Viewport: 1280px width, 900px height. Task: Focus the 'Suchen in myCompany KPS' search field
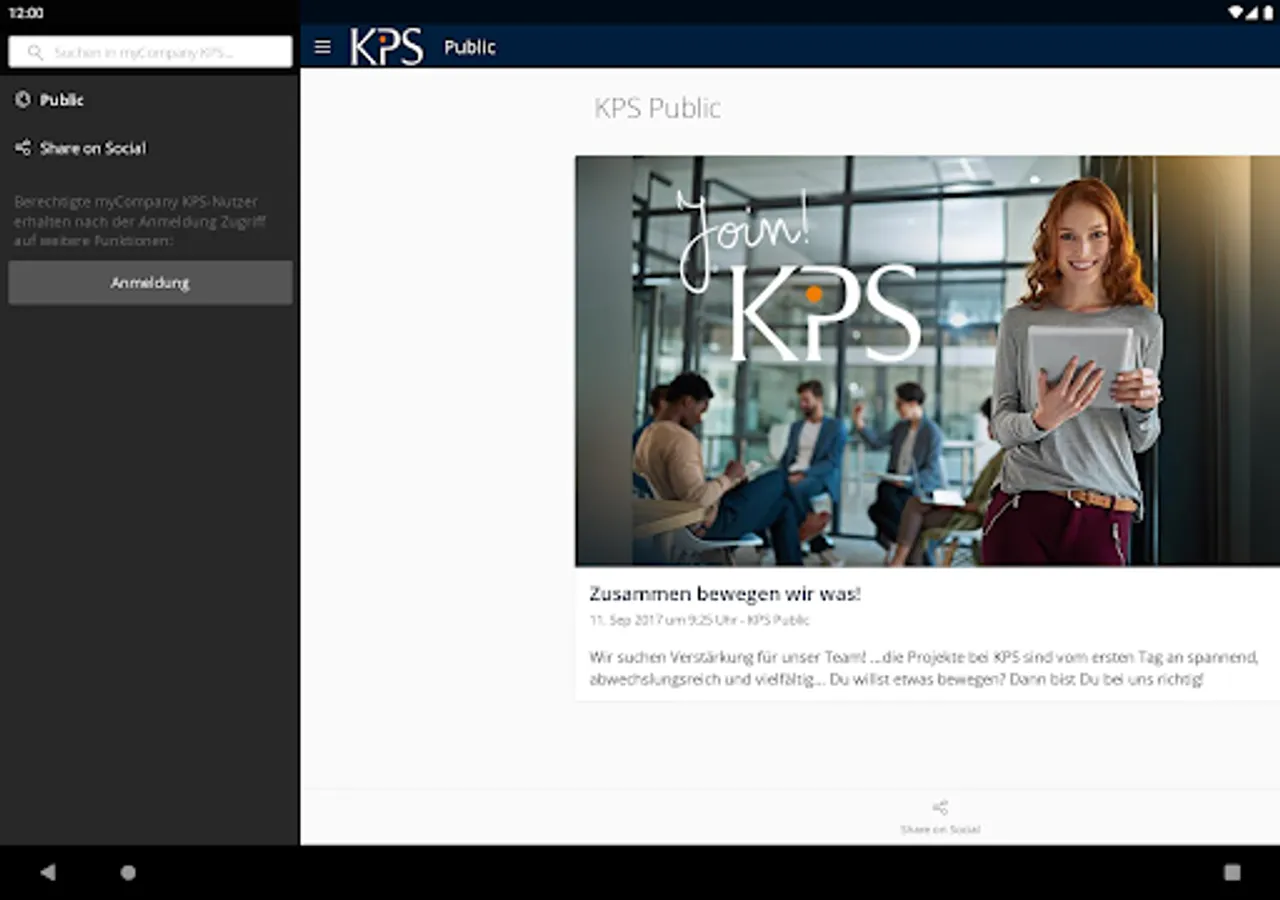[150, 52]
